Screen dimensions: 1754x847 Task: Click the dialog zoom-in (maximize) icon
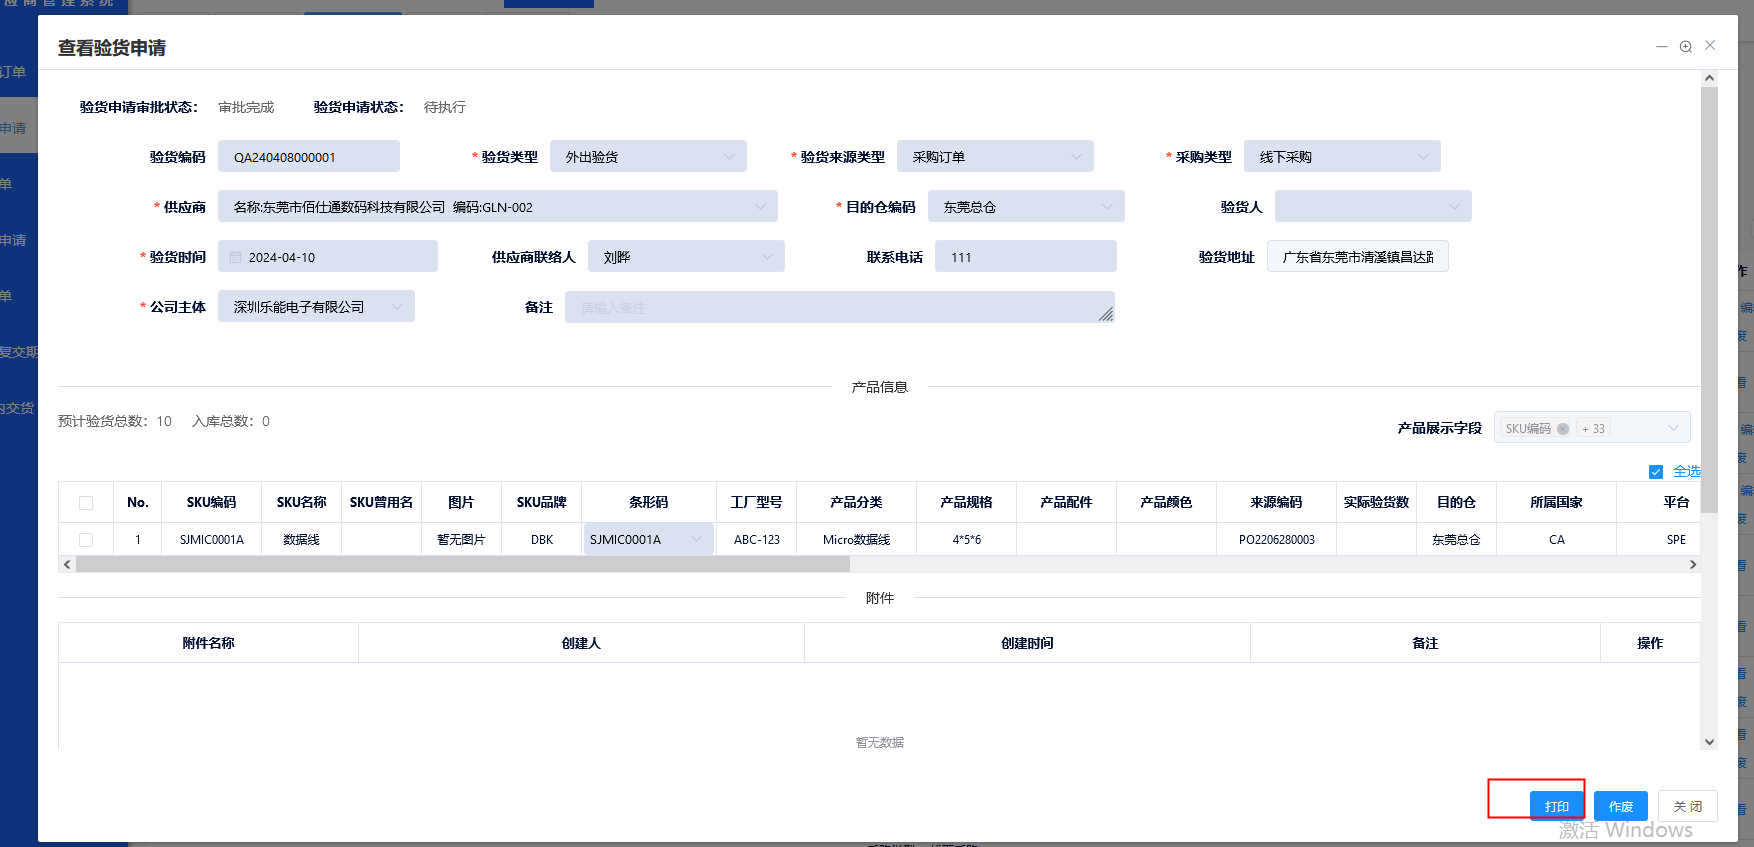pyautogui.click(x=1686, y=46)
